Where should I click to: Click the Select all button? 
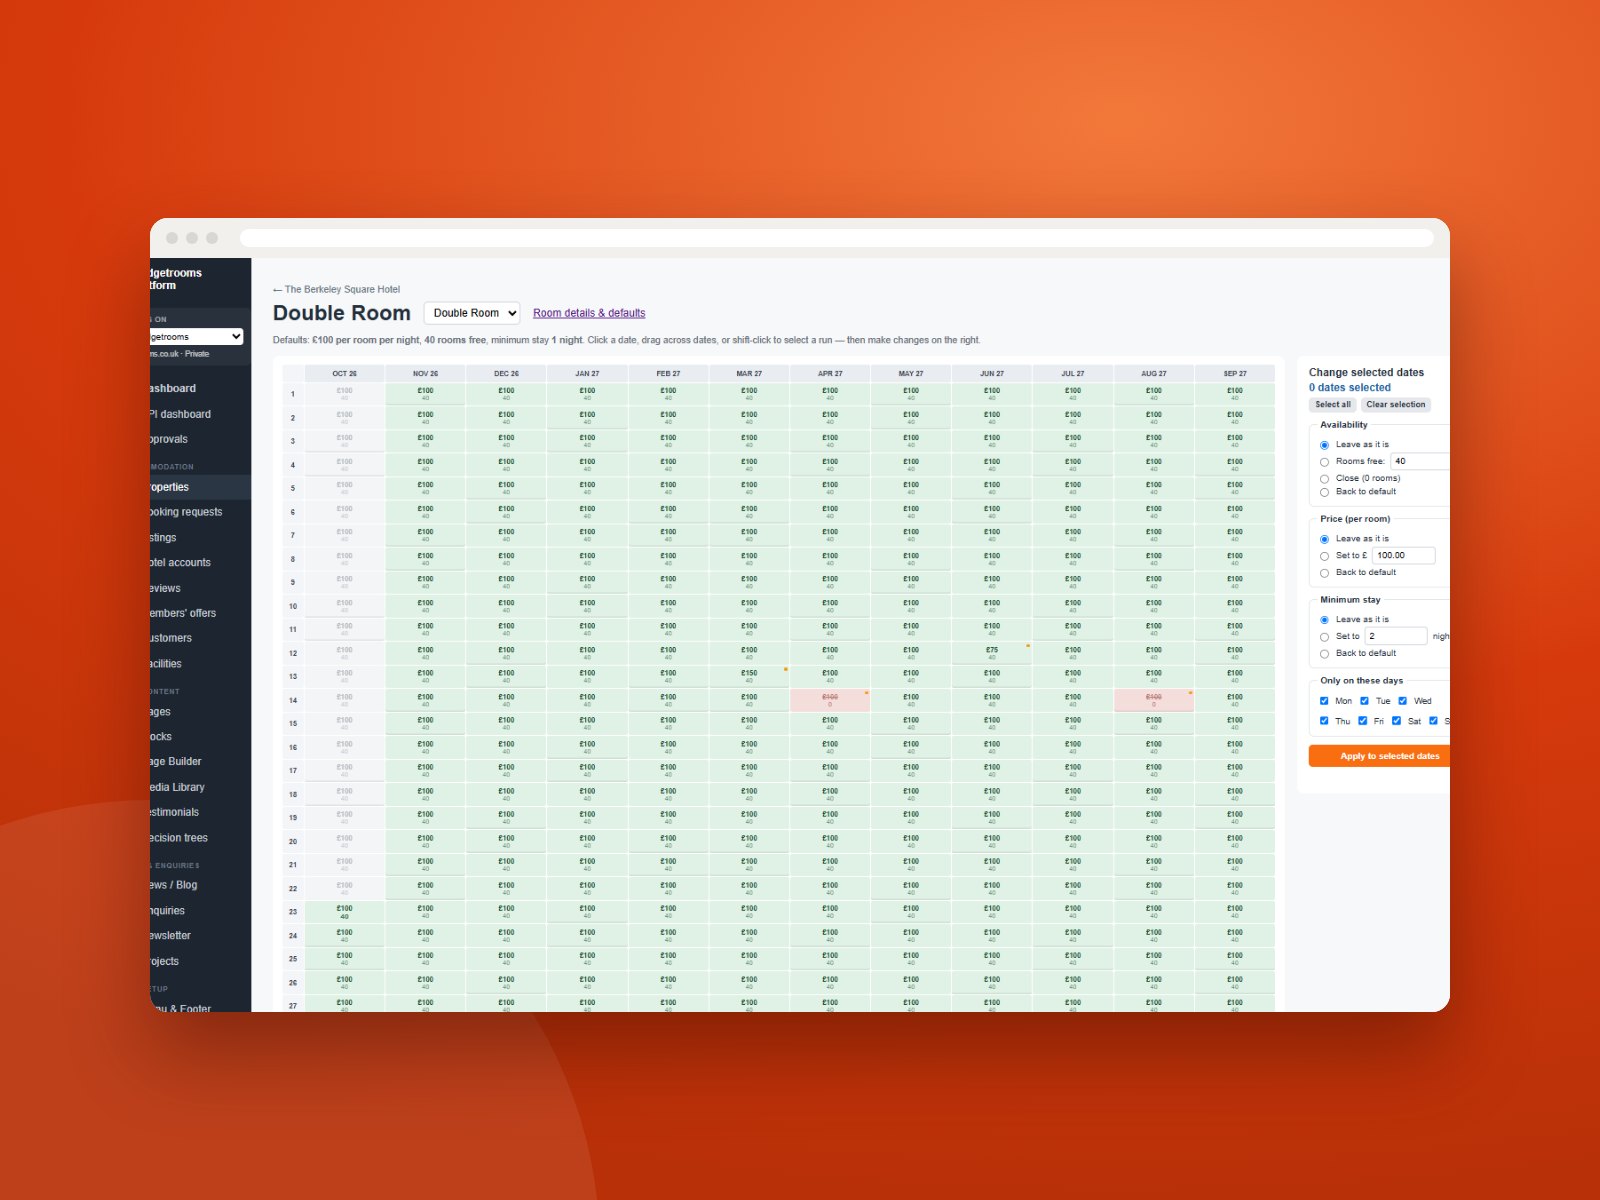(1333, 405)
